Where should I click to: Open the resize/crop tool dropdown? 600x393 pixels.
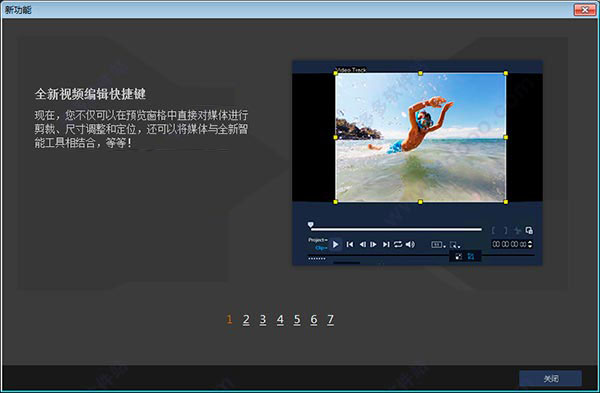(x=455, y=245)
